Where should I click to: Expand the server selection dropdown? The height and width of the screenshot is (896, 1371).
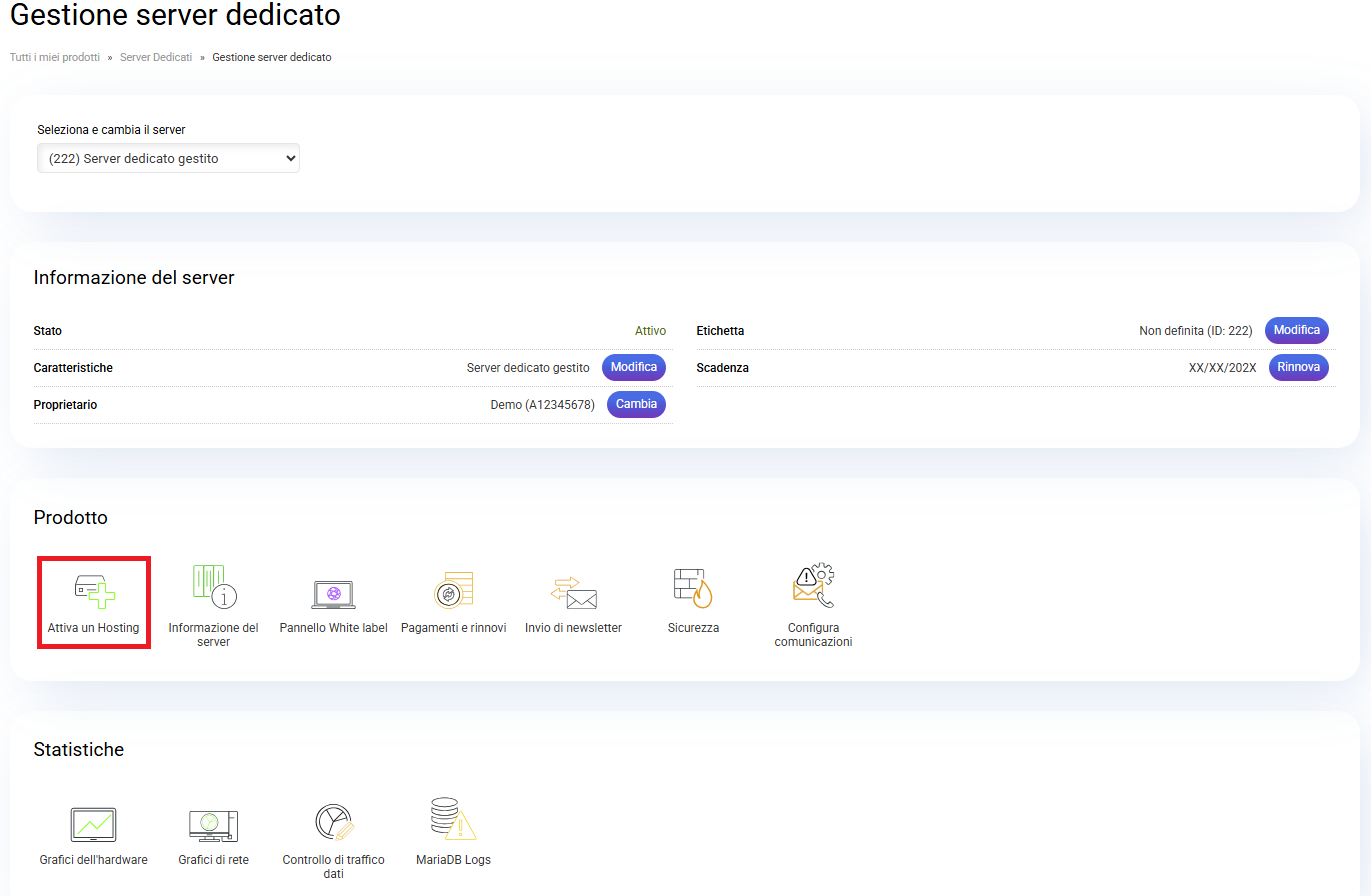click(168, 158)
